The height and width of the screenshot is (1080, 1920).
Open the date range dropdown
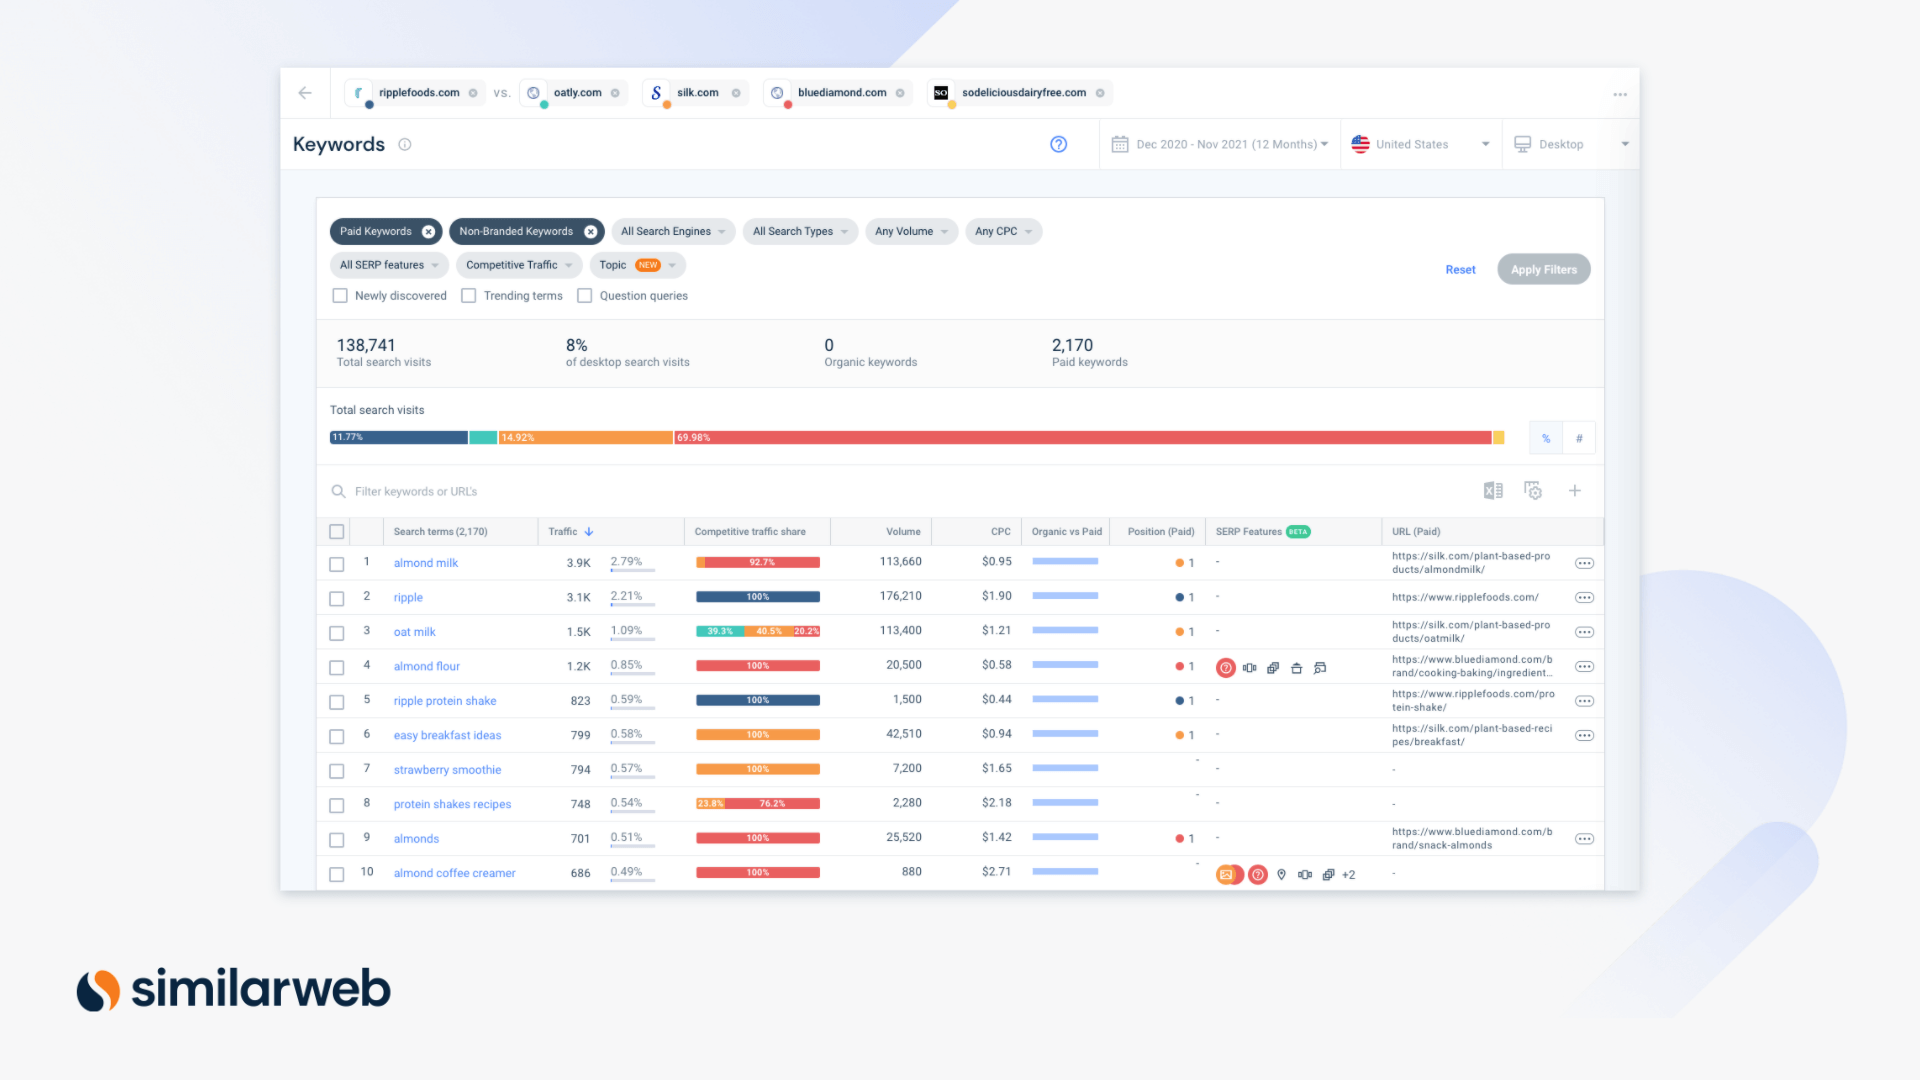tap(1220, 144)
